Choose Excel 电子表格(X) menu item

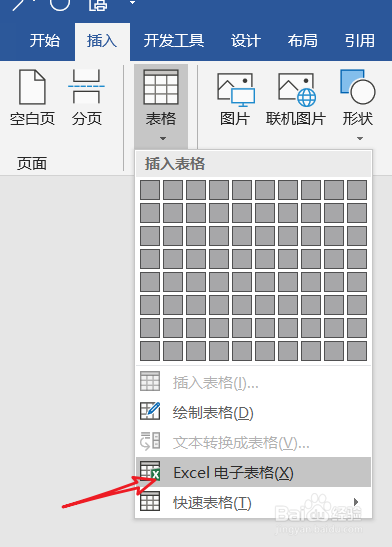click(x=253, y=472)
